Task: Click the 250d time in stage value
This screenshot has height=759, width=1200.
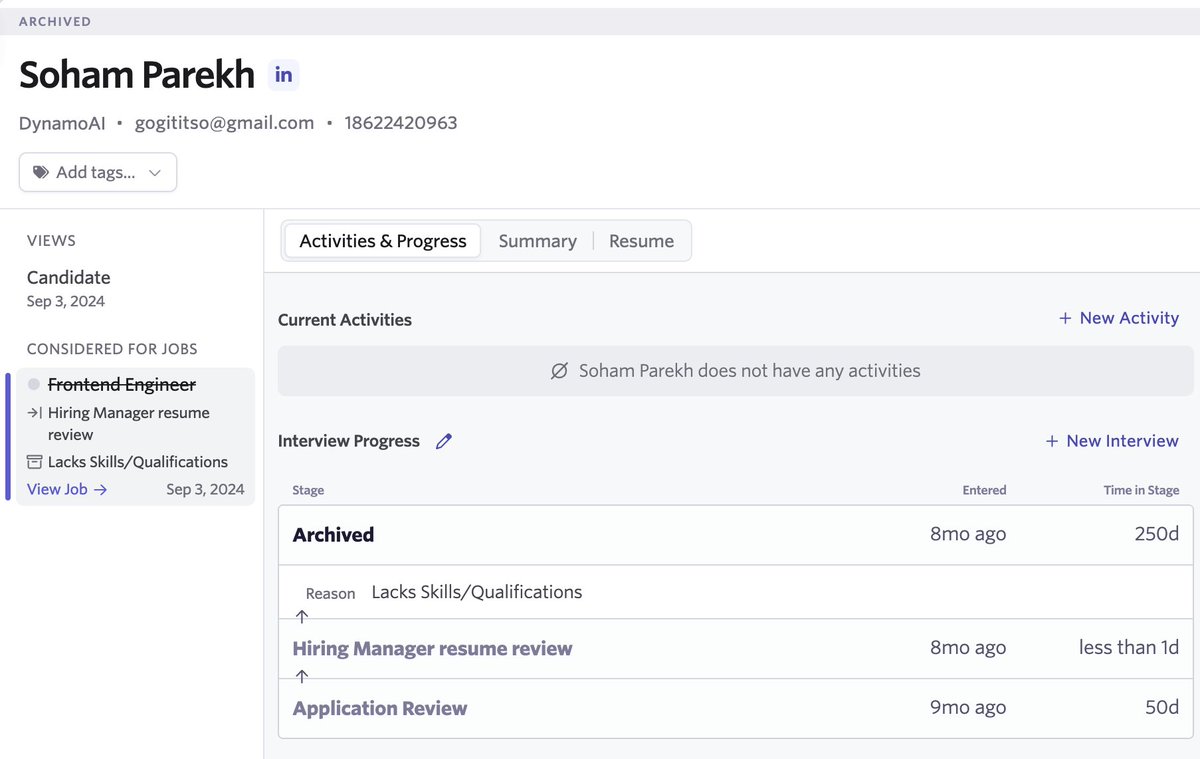Action: click(1157, 534)
